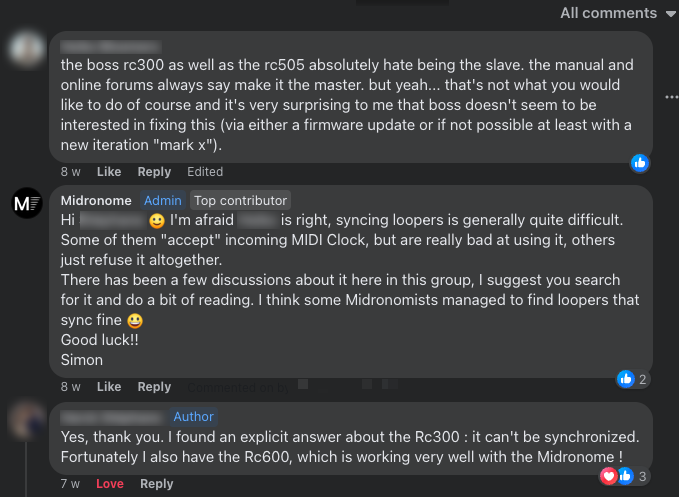Click the heart reaction on author's reply

coord(609,476)
